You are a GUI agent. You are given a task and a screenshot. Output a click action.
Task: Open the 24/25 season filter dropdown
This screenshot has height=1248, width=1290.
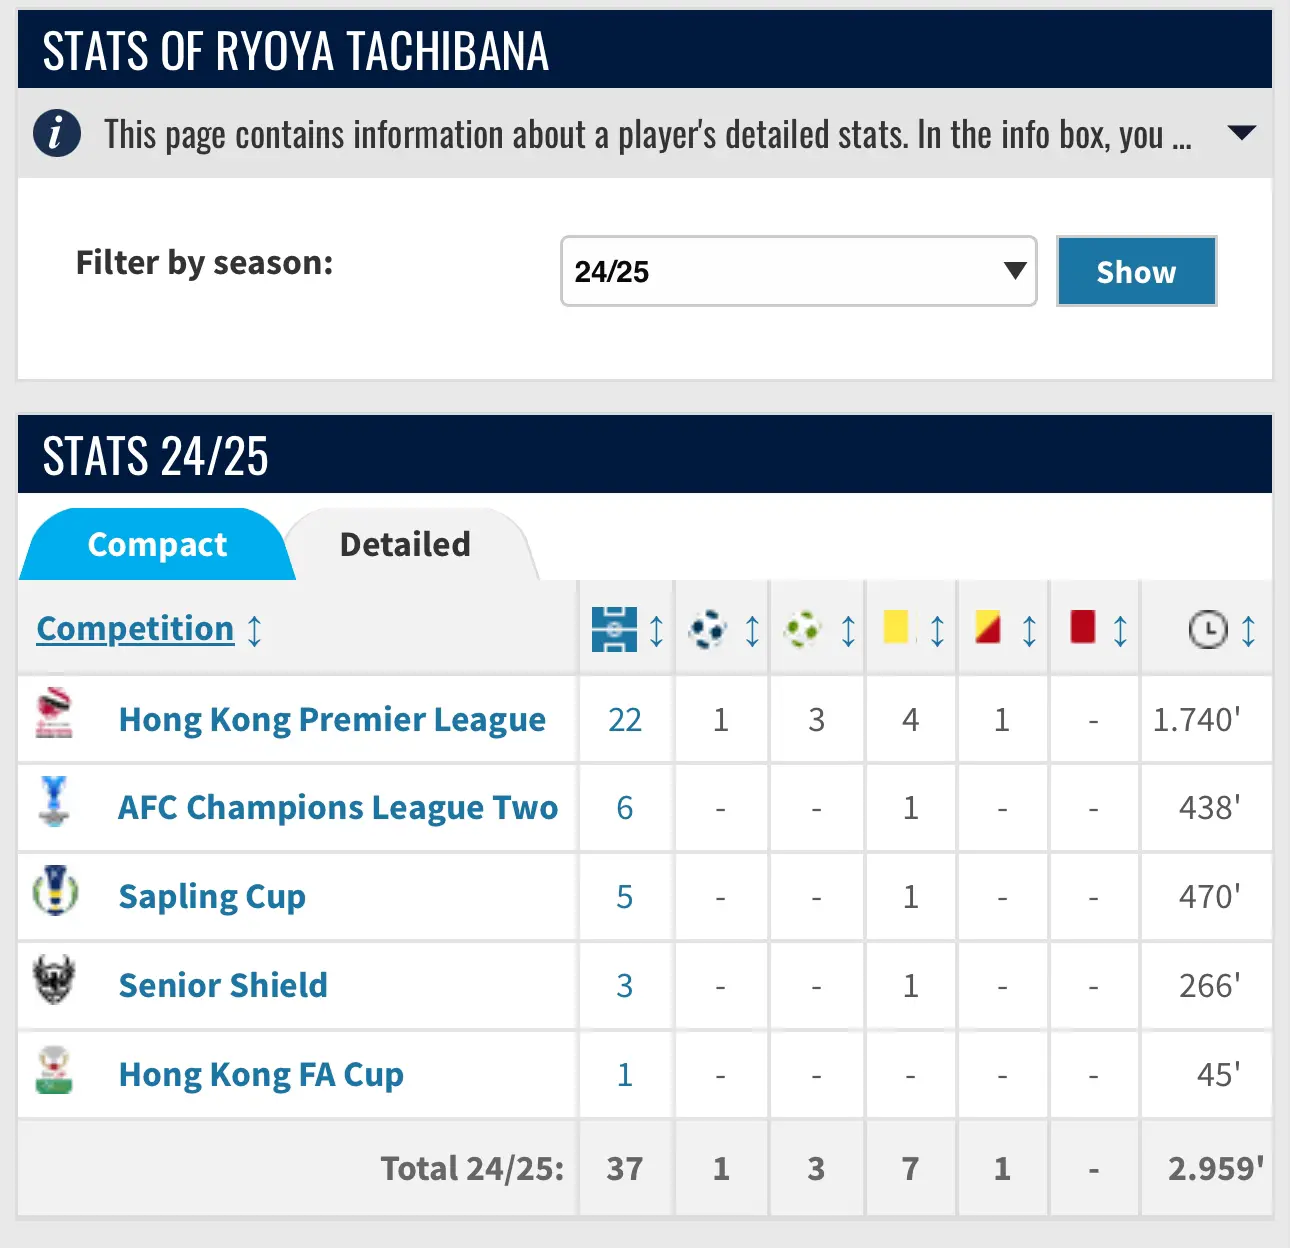(x=799, y=271)
